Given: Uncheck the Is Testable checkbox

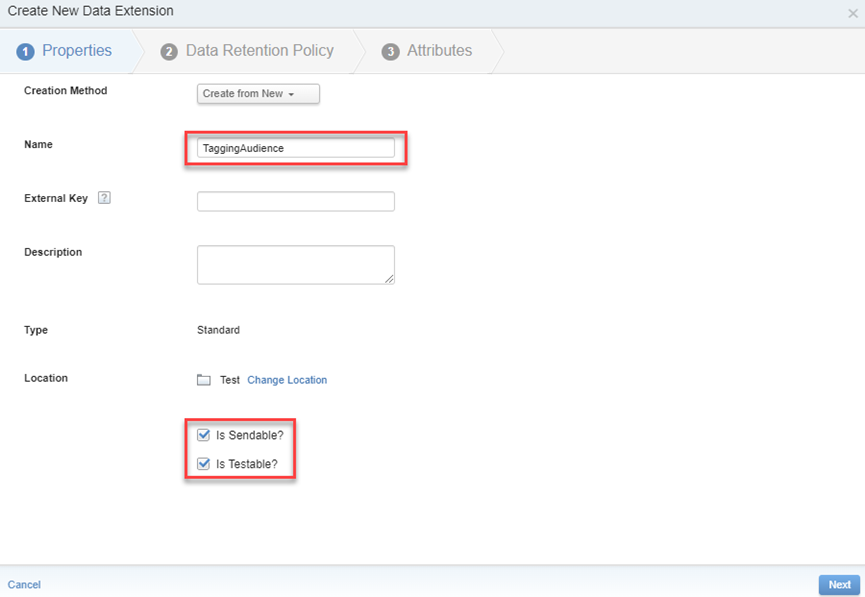Looking at the screenshot, I should click(x=204, y=463).
